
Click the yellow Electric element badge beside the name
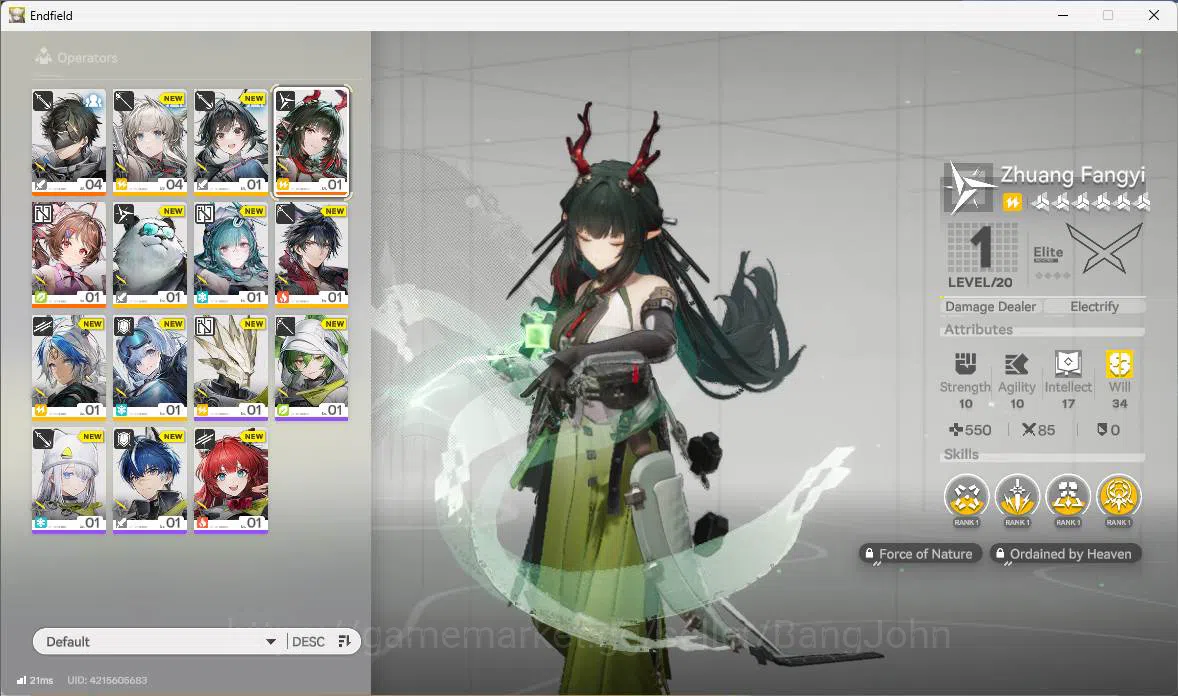point(1012,201)
